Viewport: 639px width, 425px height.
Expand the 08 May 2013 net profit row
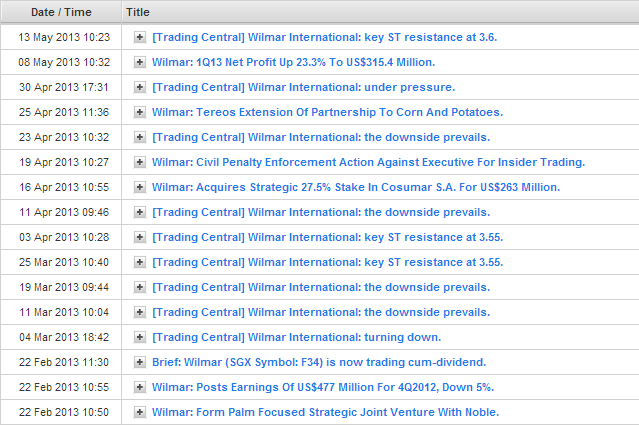pos(140,62)
